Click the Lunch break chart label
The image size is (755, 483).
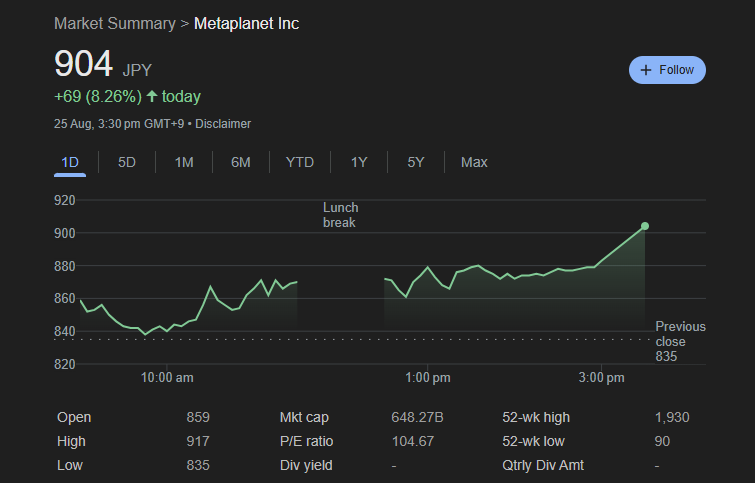pyautogui.click(x=340, y=215)
